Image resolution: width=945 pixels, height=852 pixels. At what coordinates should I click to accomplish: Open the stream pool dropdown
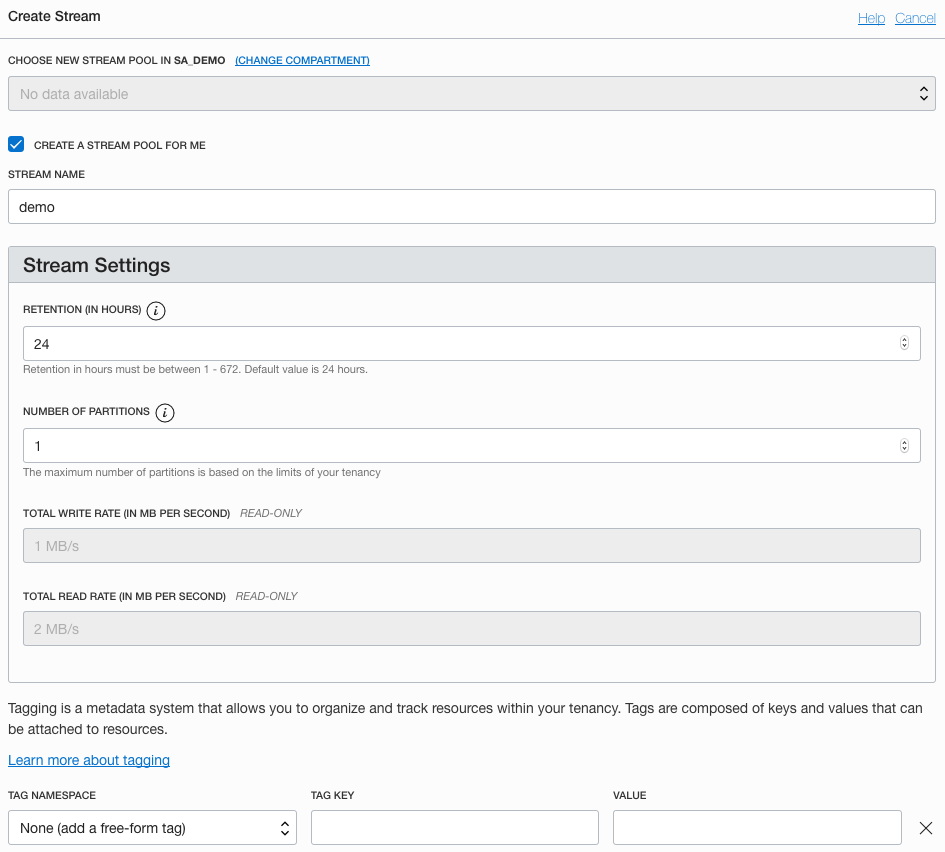(x=471, y=94)
